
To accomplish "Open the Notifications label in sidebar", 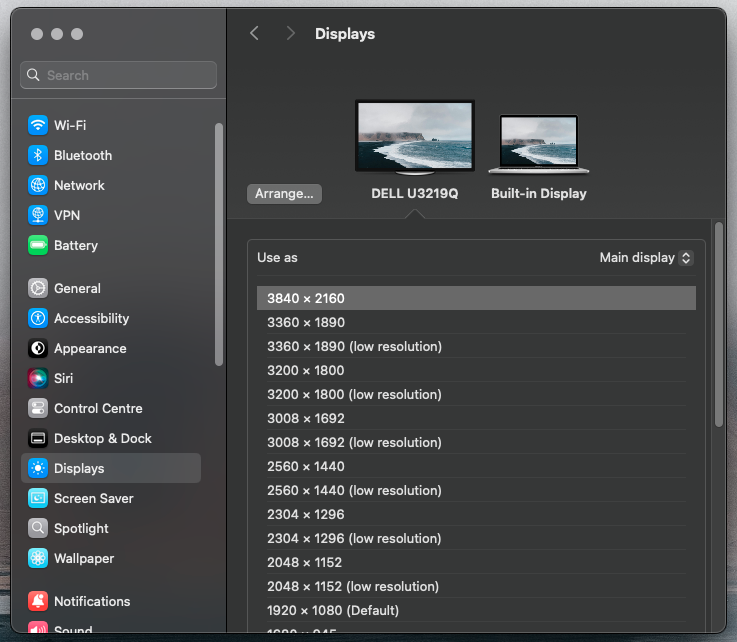I will coord(92,602).
